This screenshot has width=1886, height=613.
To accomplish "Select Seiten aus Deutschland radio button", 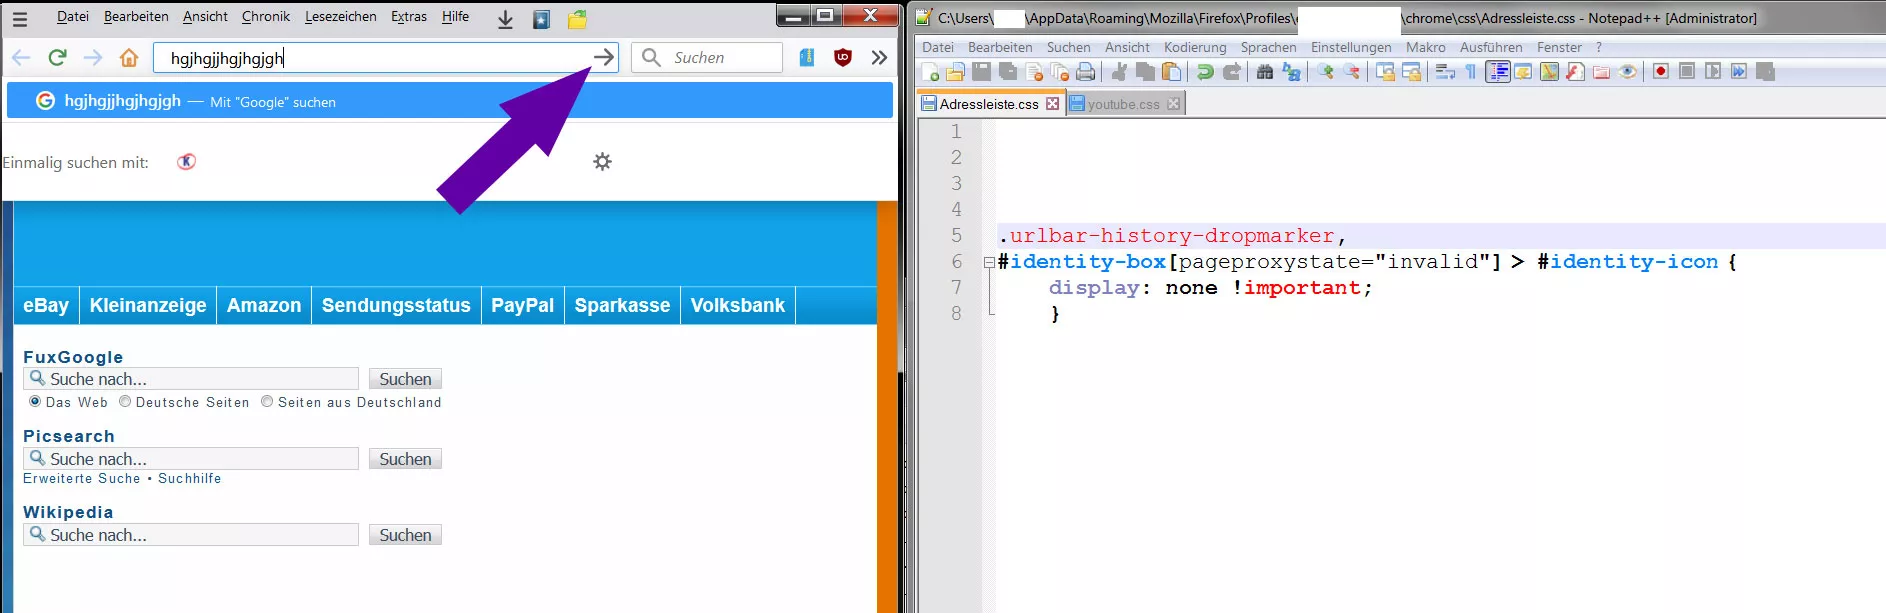I will [x=267, y=401].
